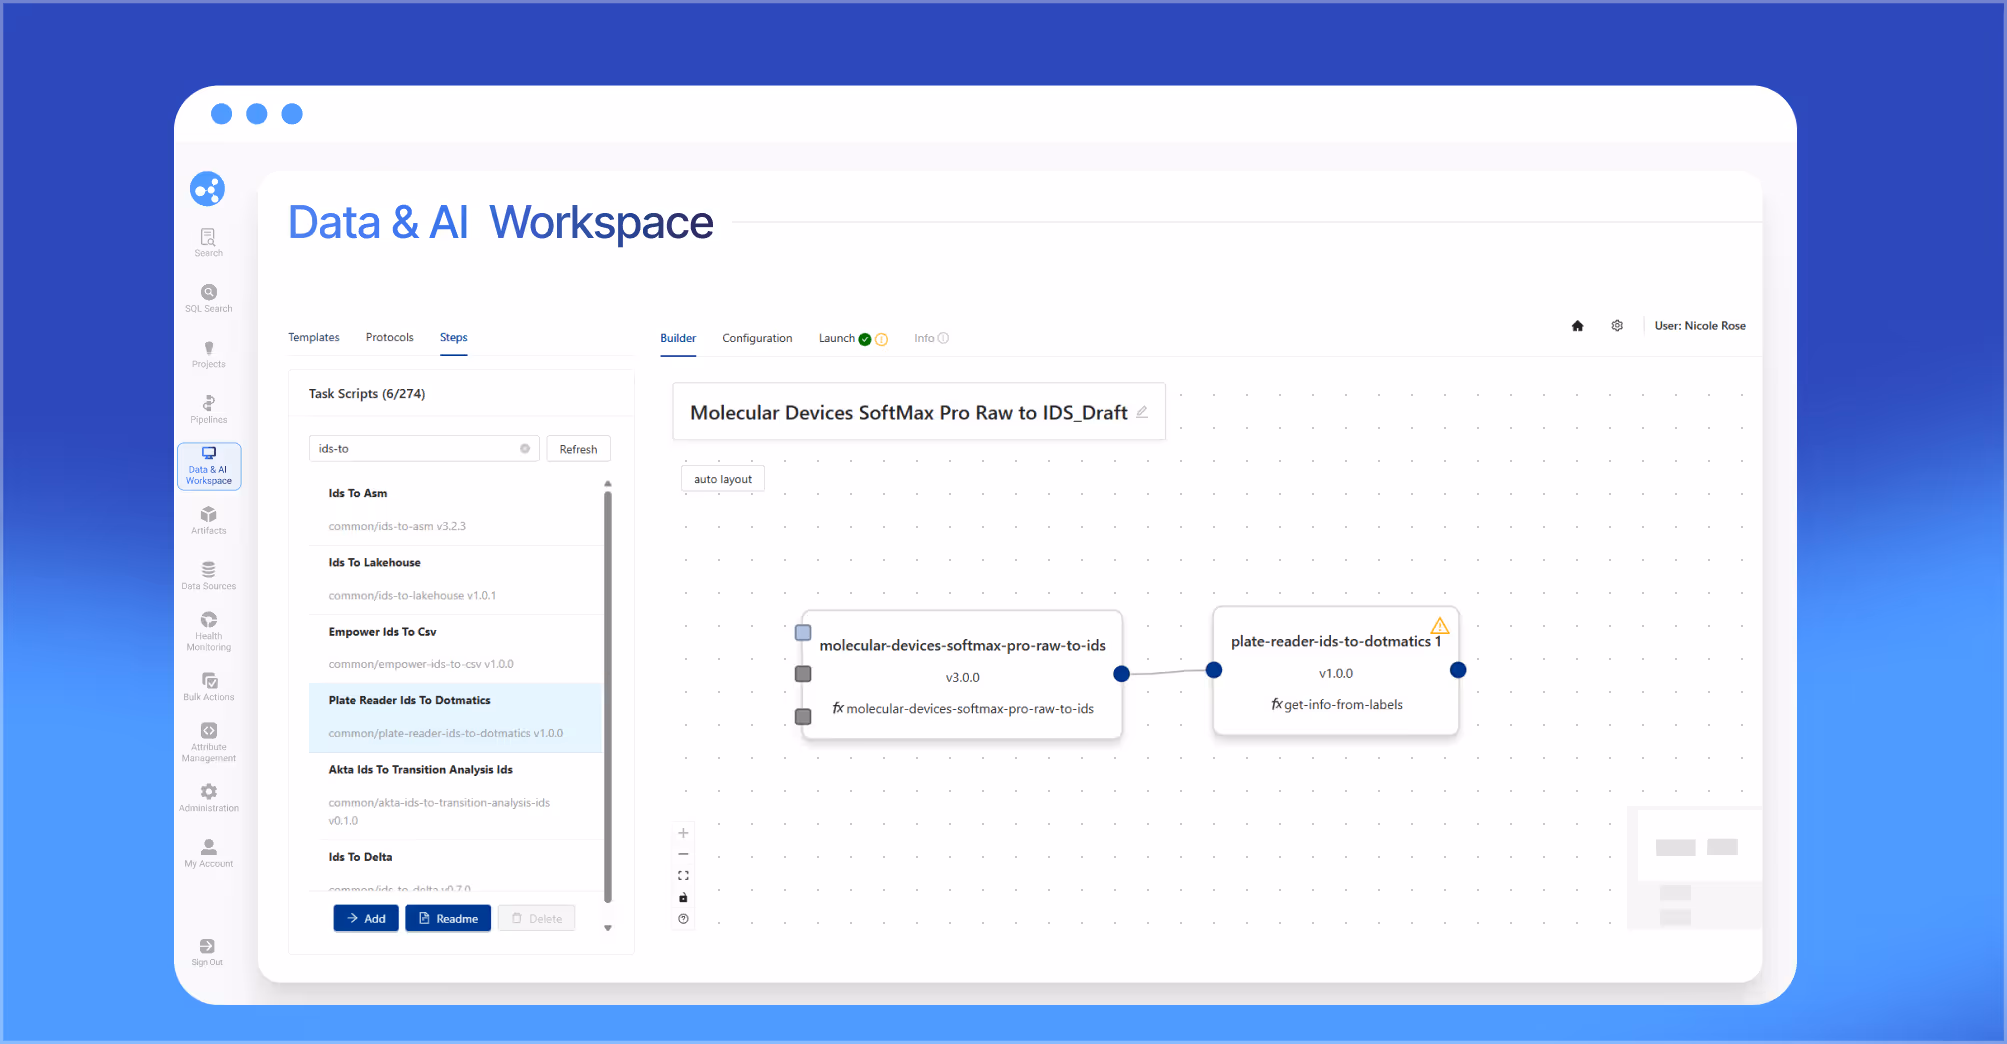This screenshot has width=2007, height=1044.
Task: Click the User: Nicole Rose label
Action: 1700,326
